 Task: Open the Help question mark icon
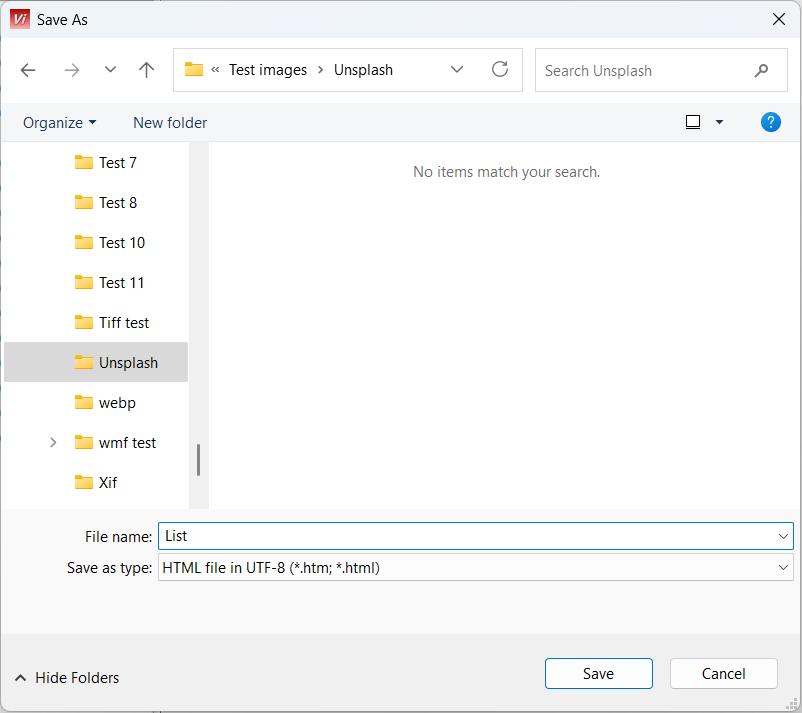(x=770, y=122)
